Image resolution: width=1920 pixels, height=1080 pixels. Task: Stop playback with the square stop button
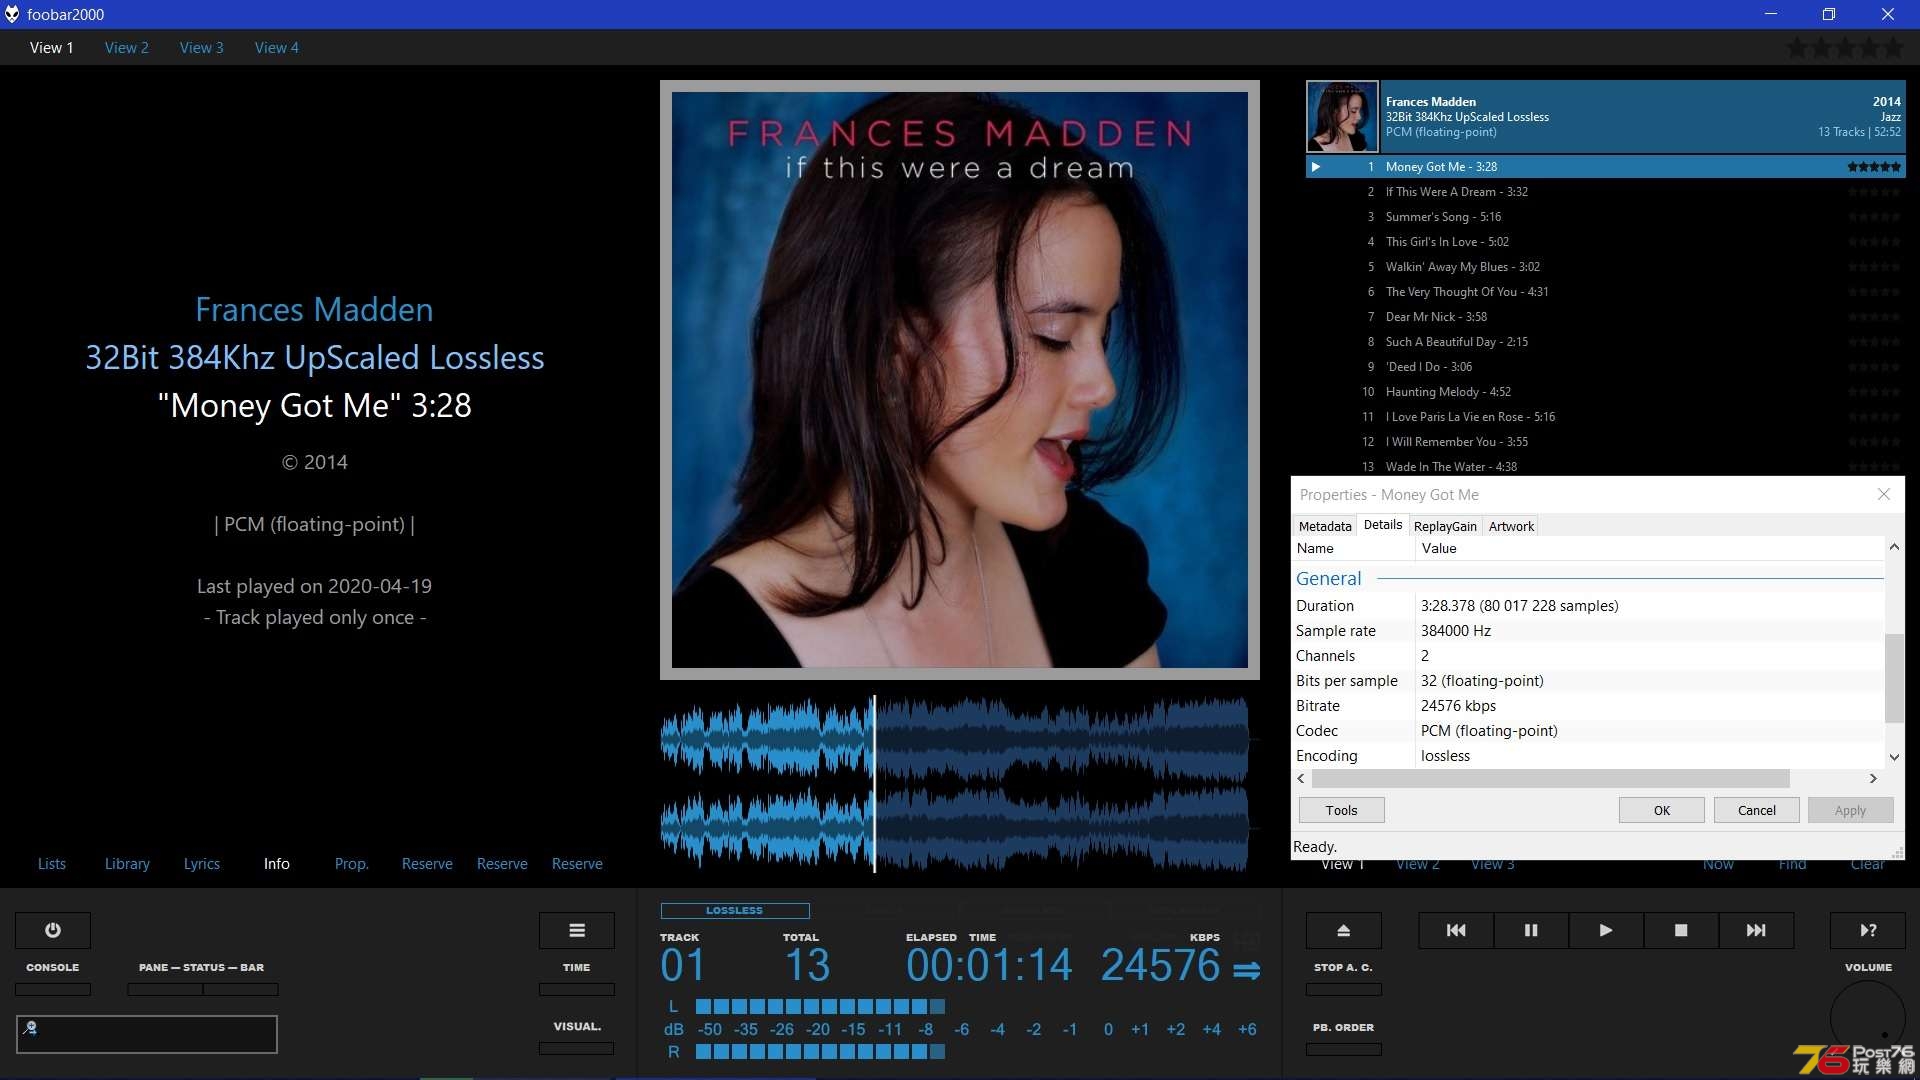pos(1681,930)
